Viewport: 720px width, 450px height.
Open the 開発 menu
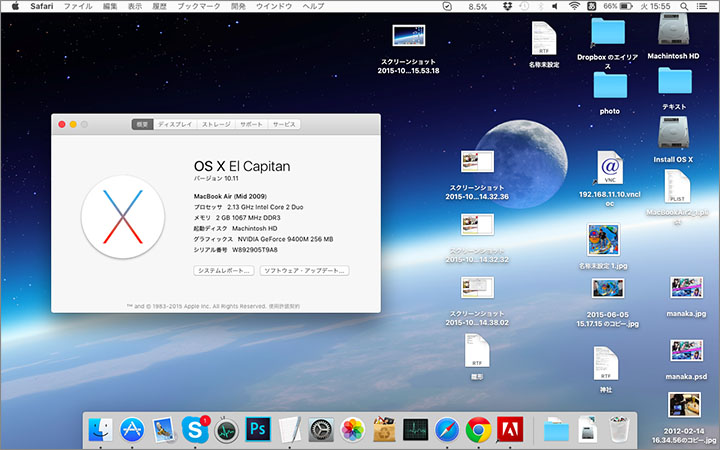[x=238, y=6]
